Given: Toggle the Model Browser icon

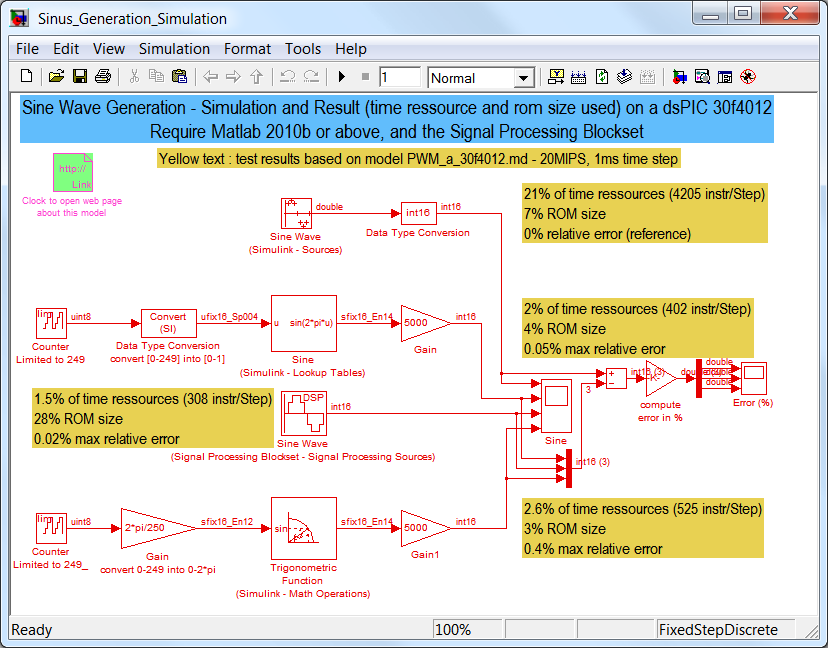Looking at the screenshot, I should click(x=725, y=77).
